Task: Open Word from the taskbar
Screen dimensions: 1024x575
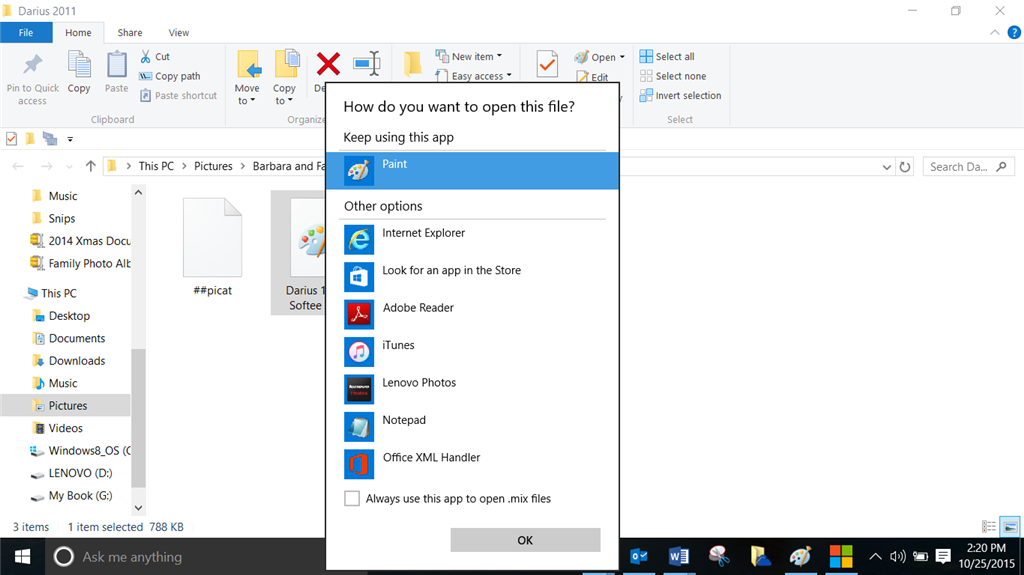Action: coord(679,557)
